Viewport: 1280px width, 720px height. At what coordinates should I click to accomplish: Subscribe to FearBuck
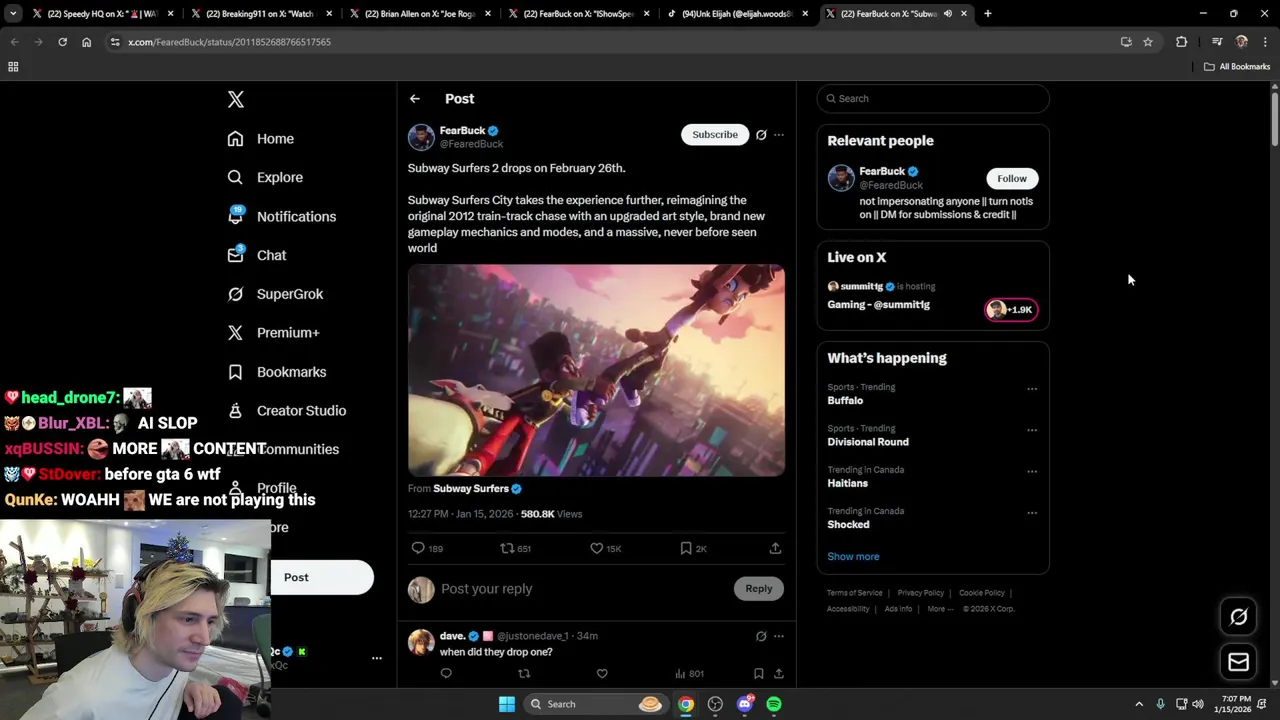[x=715, y=135]
